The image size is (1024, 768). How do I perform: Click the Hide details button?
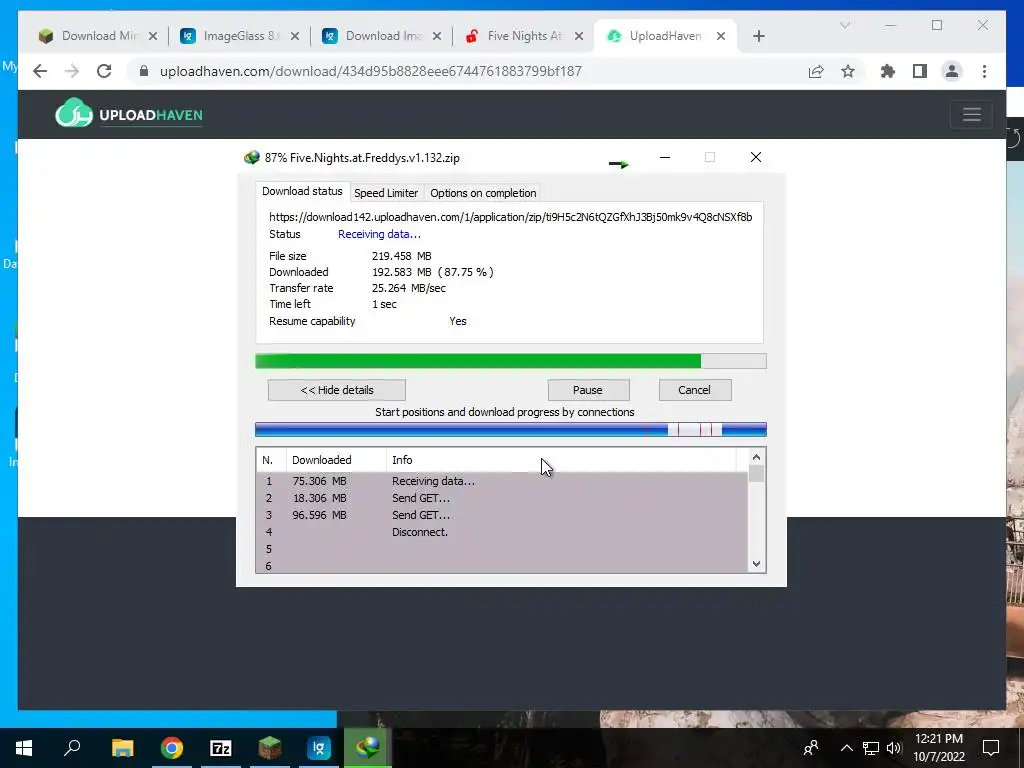(x=337, y=390)
